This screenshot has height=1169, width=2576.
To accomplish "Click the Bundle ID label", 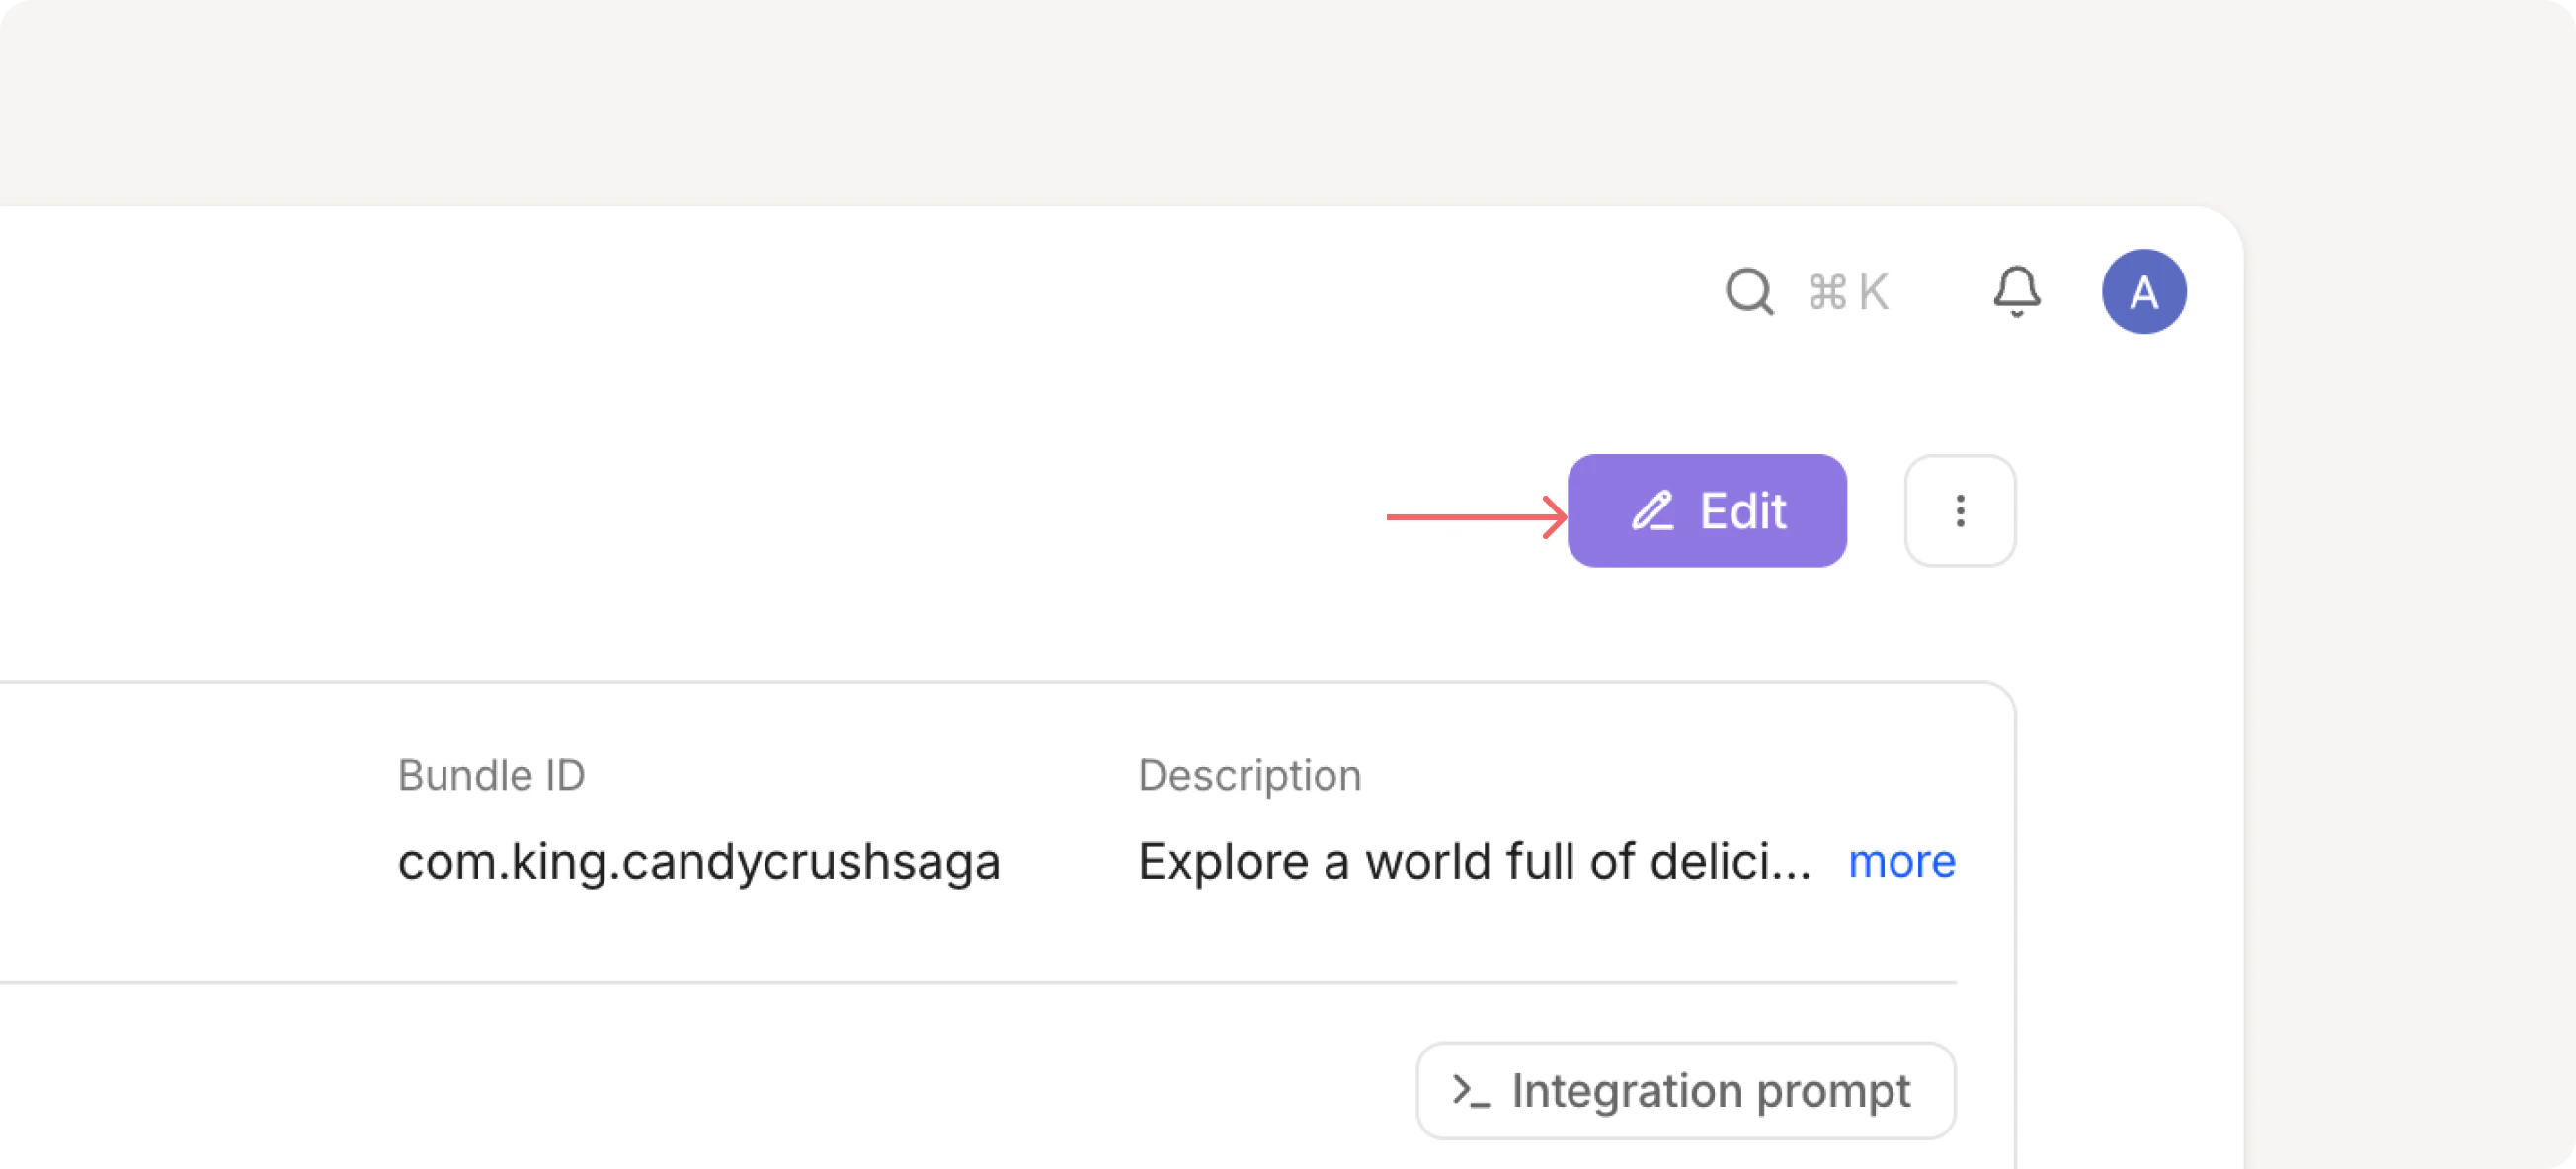I will pos(492,775).
